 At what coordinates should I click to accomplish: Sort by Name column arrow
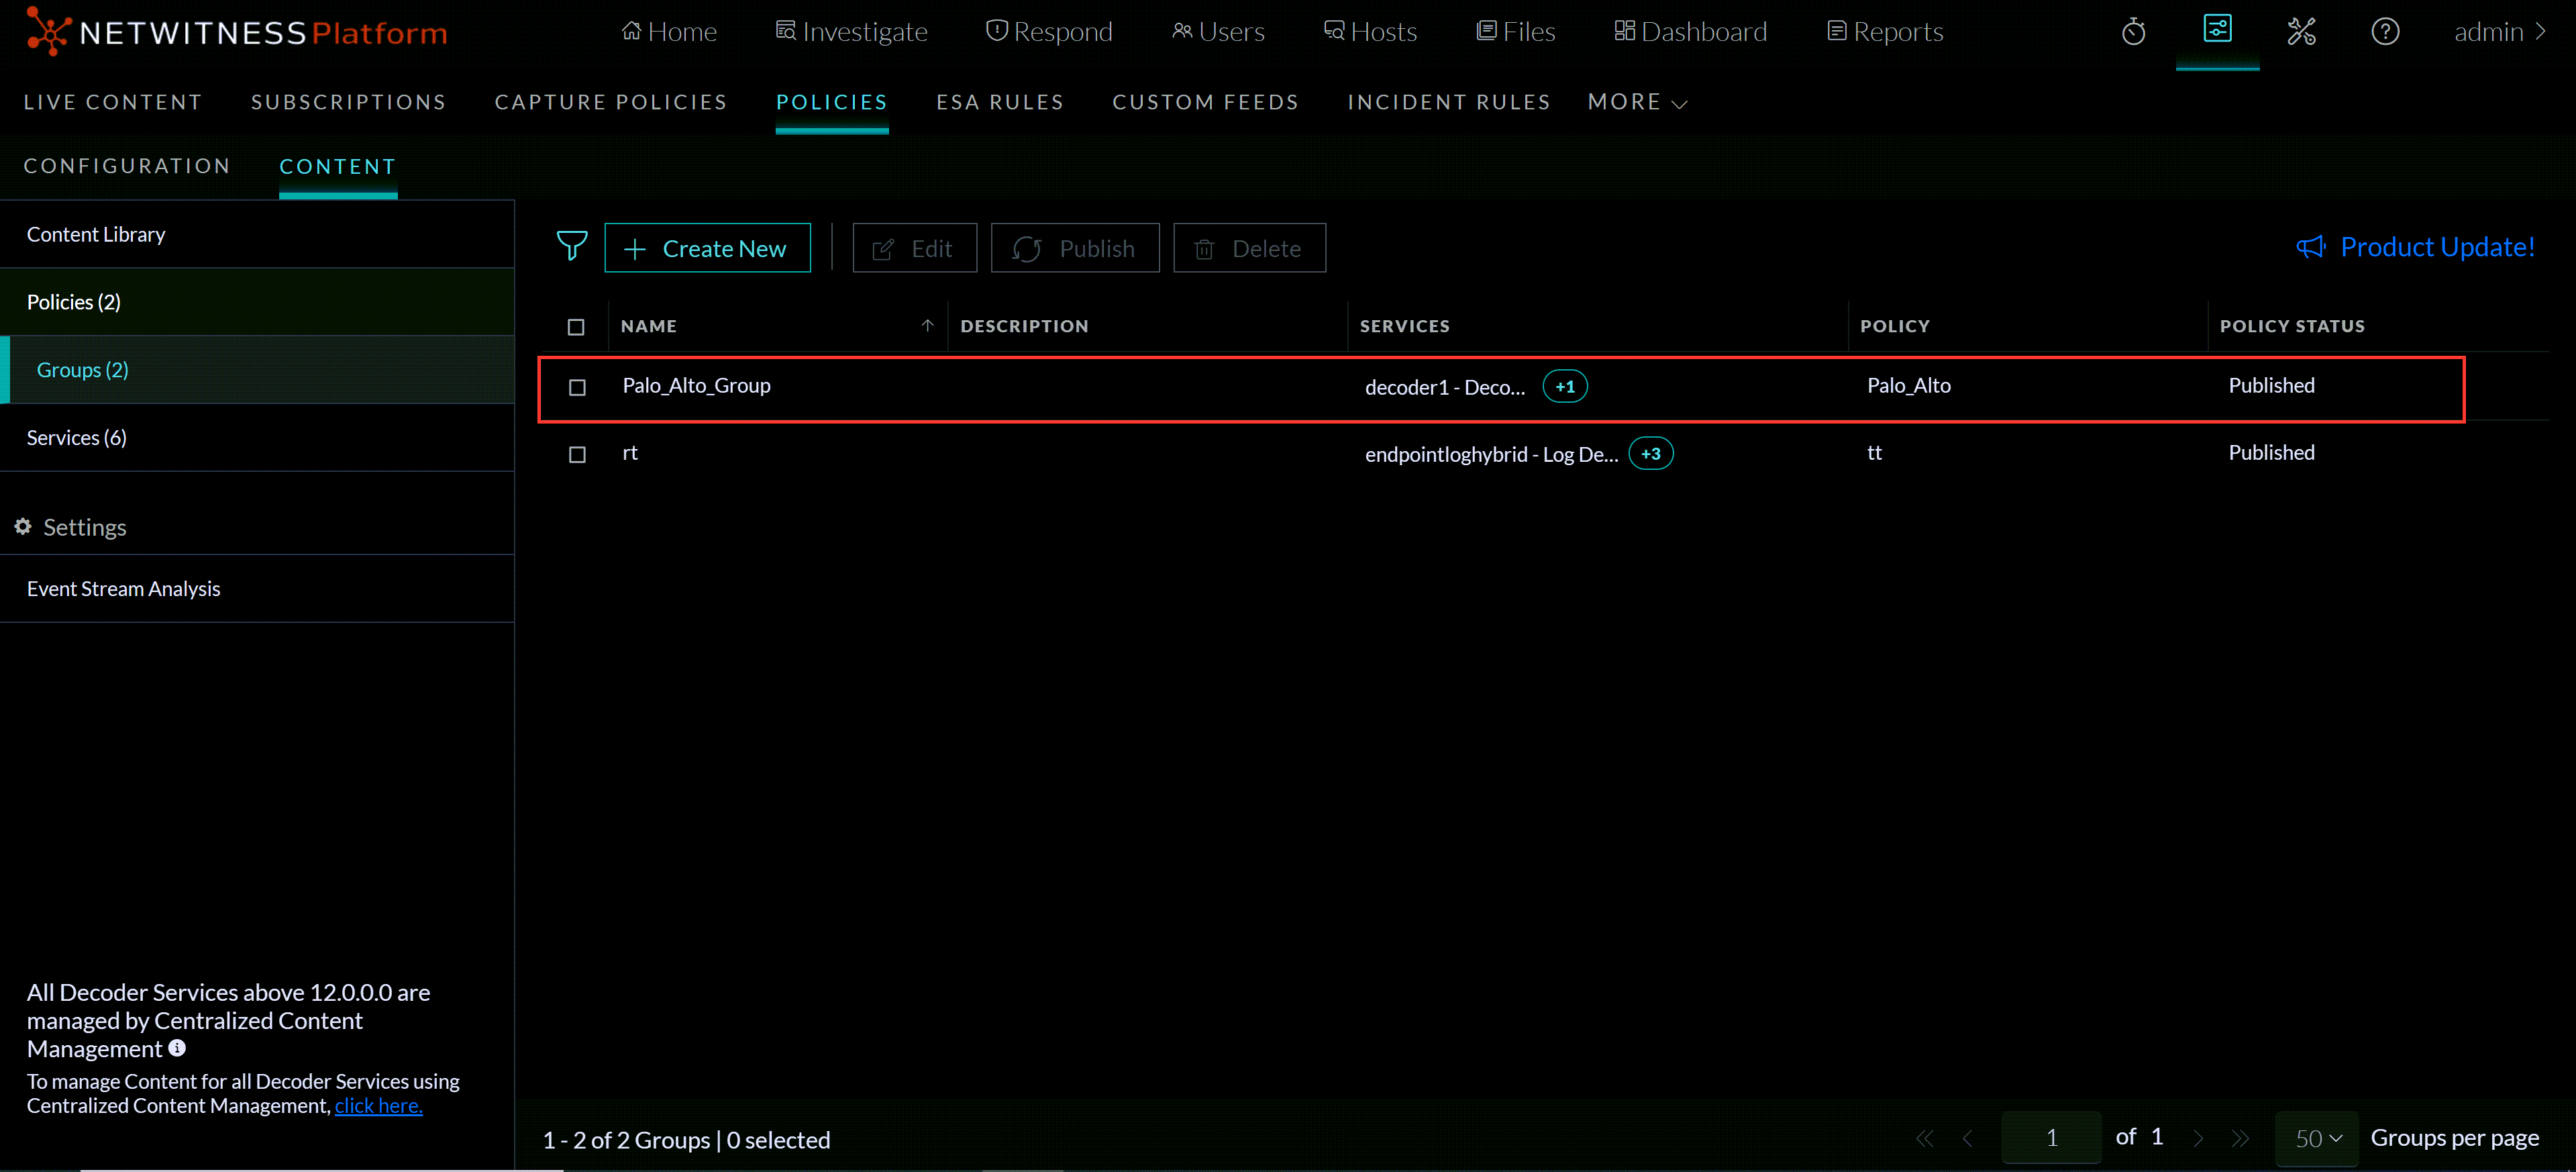[x=927, y=326]
